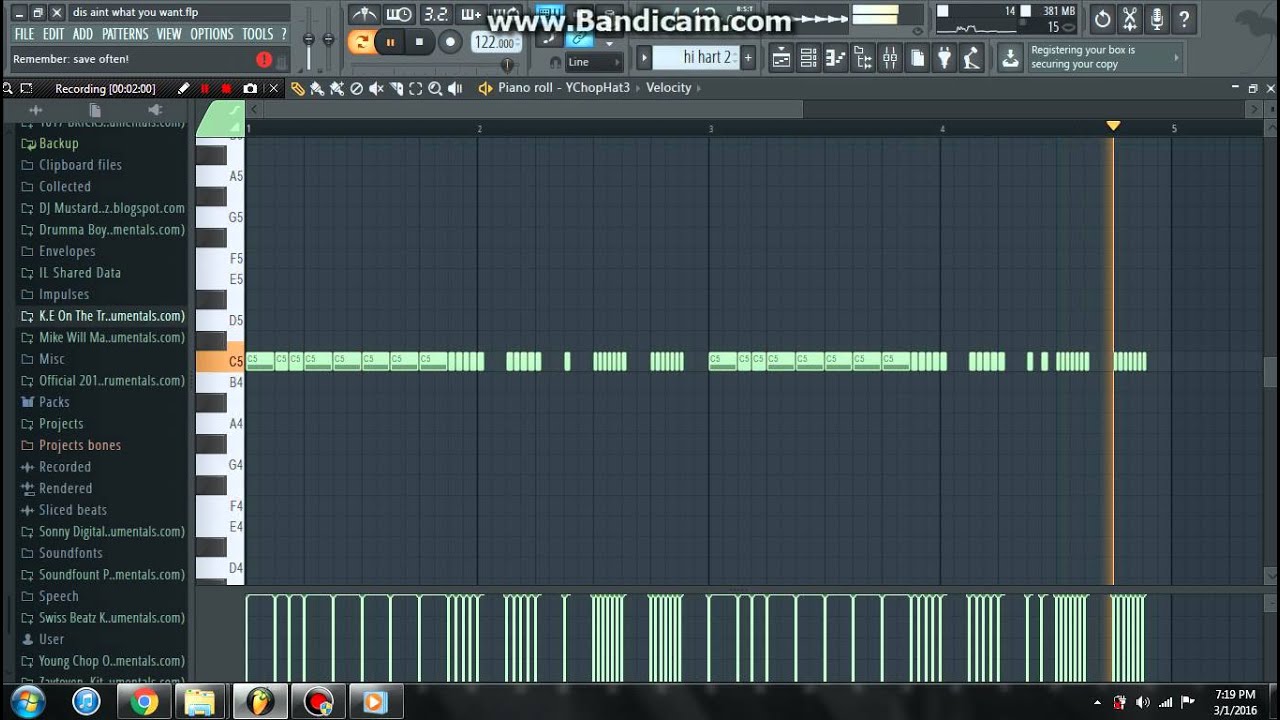Expand the Packs folder
Viewport: 1280px width, 720px height.
(54, 402)
